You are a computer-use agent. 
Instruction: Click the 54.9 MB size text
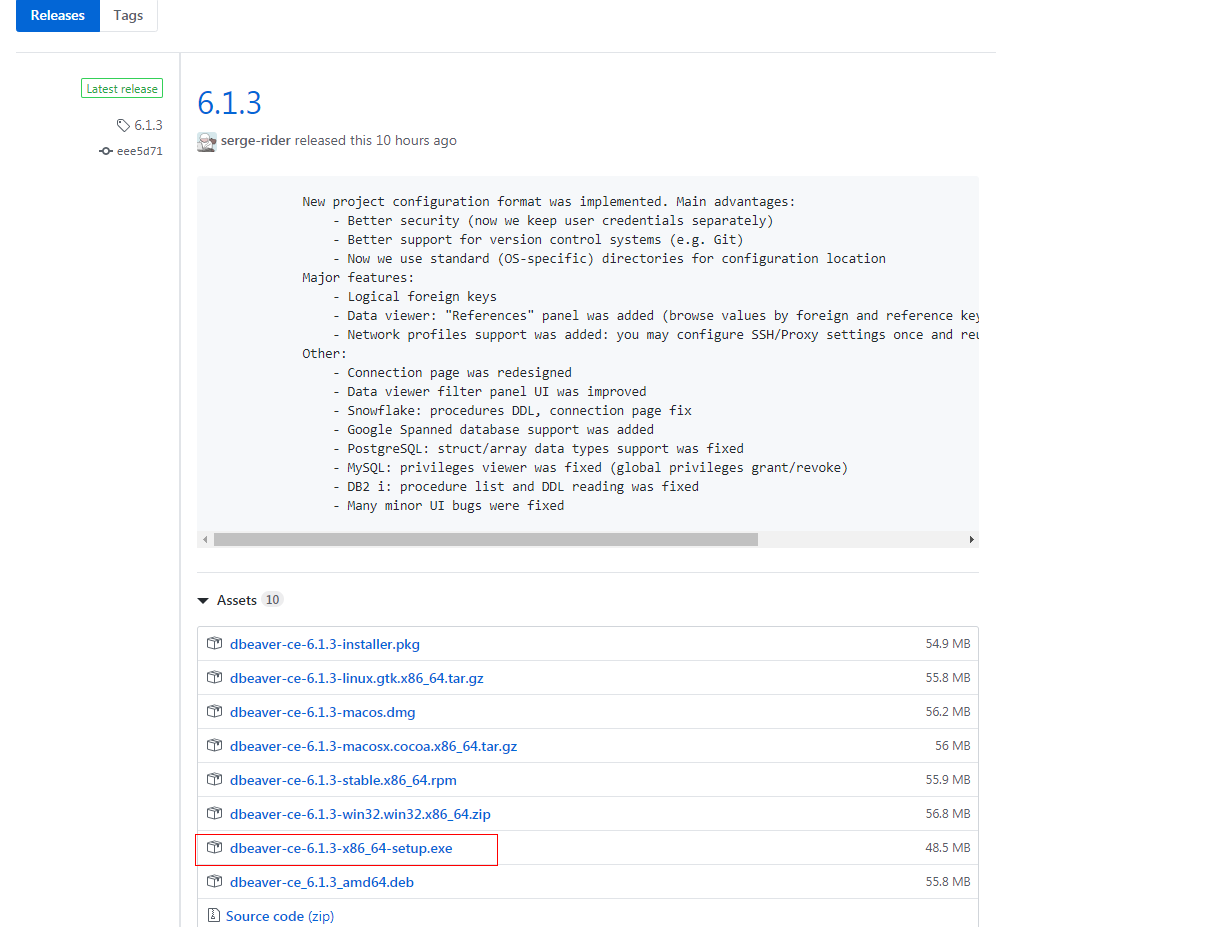click(947, 644)
